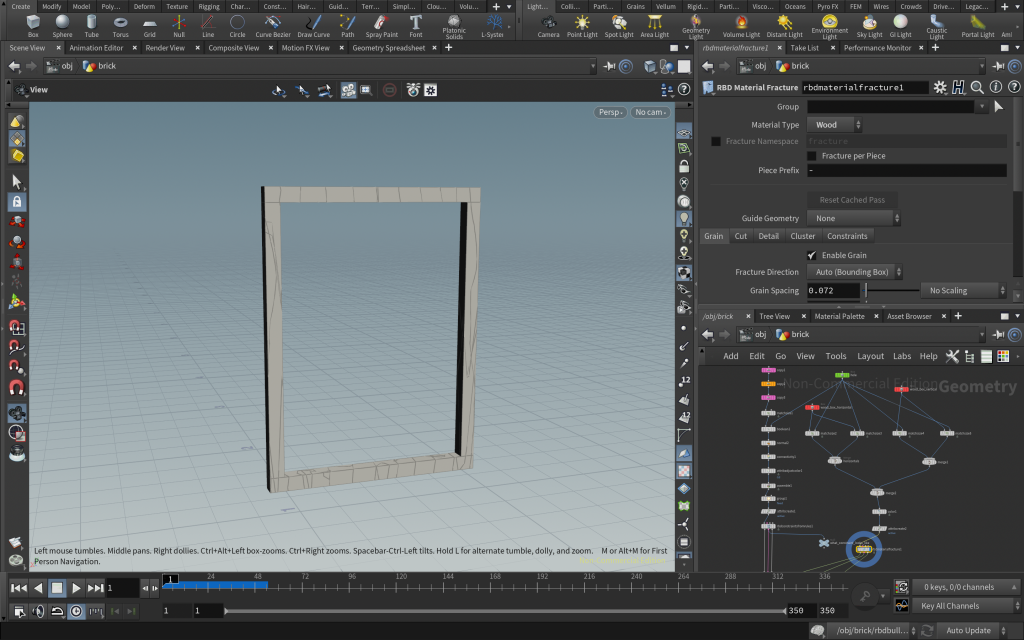Select the Line shelf tool

pyautogui.click(x=208, y=26)
